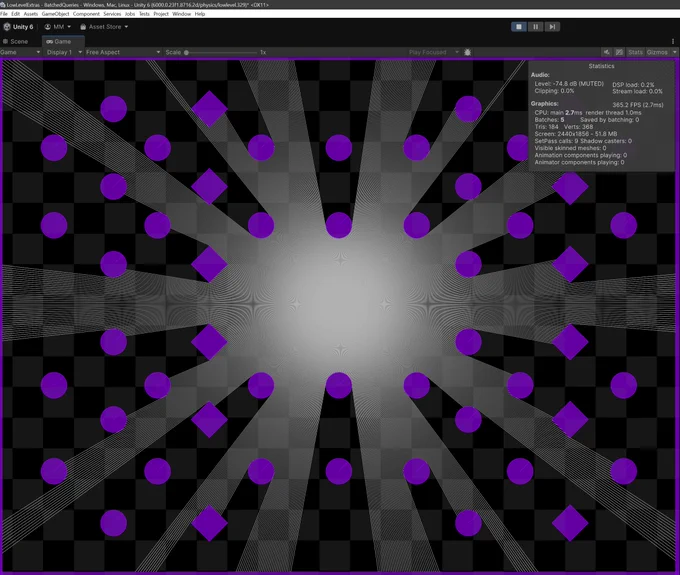This screenshot has height=575, width=680.
Task: Open the Component menu
Action: point(86,14)
